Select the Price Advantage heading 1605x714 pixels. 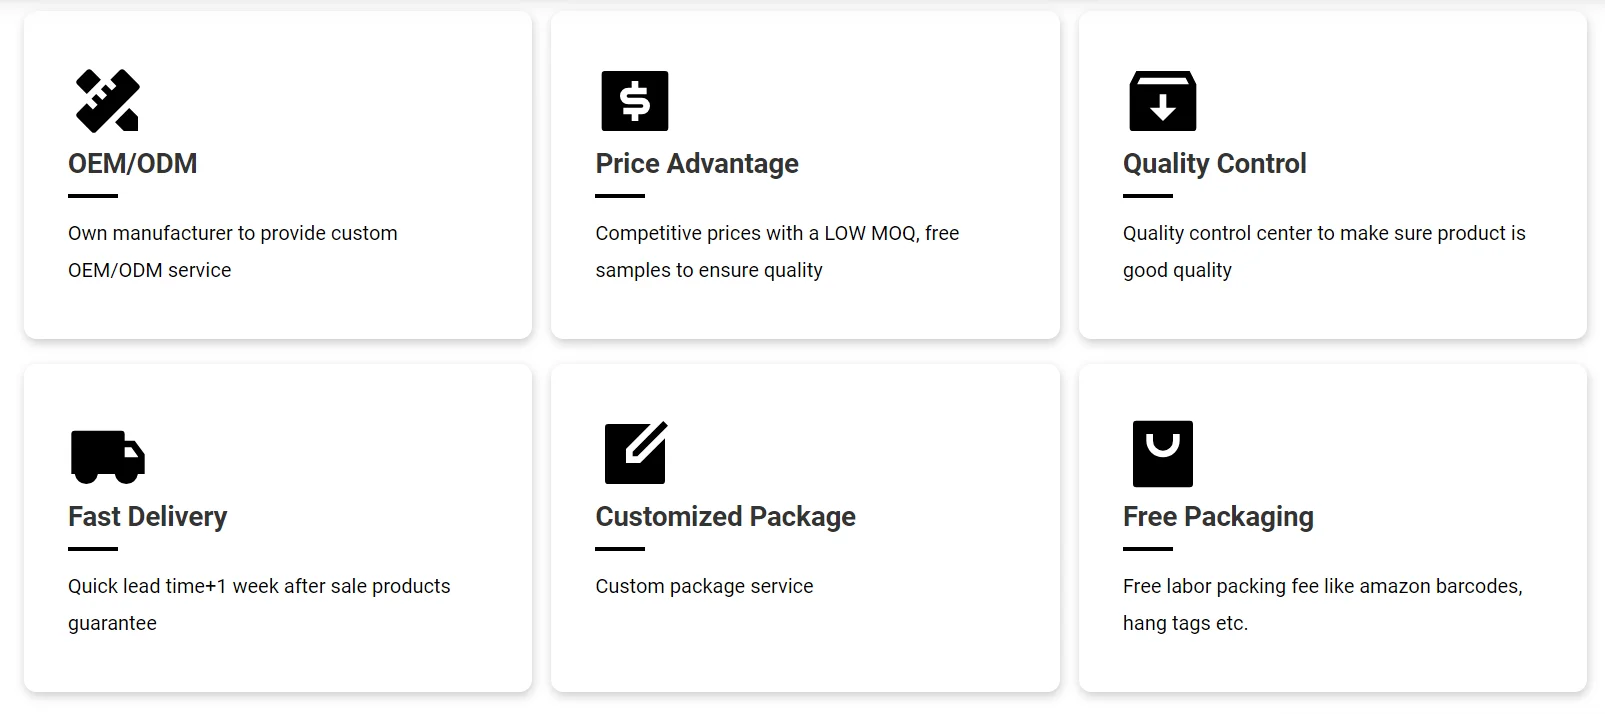697,164
